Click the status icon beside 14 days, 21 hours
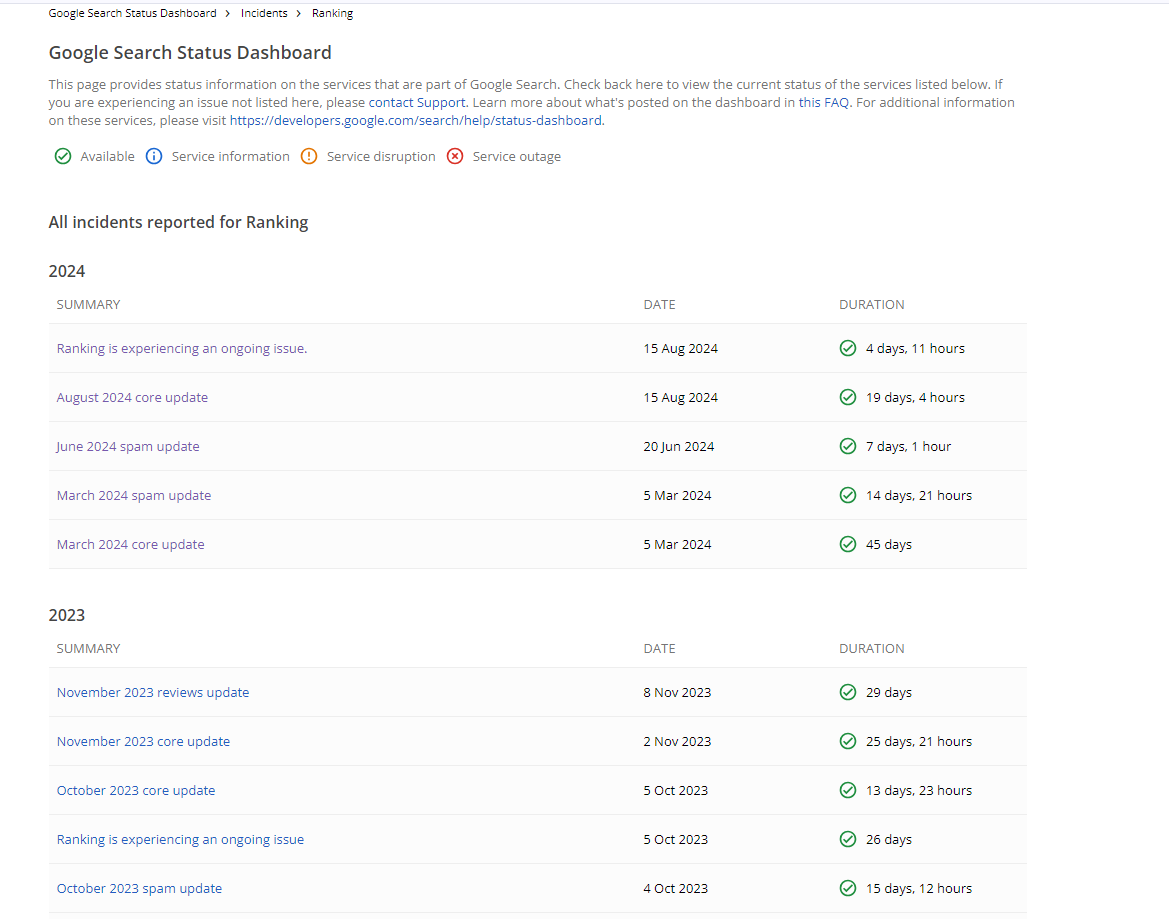The width and height of the screenshot is (1169, 919). click(848, 496)
